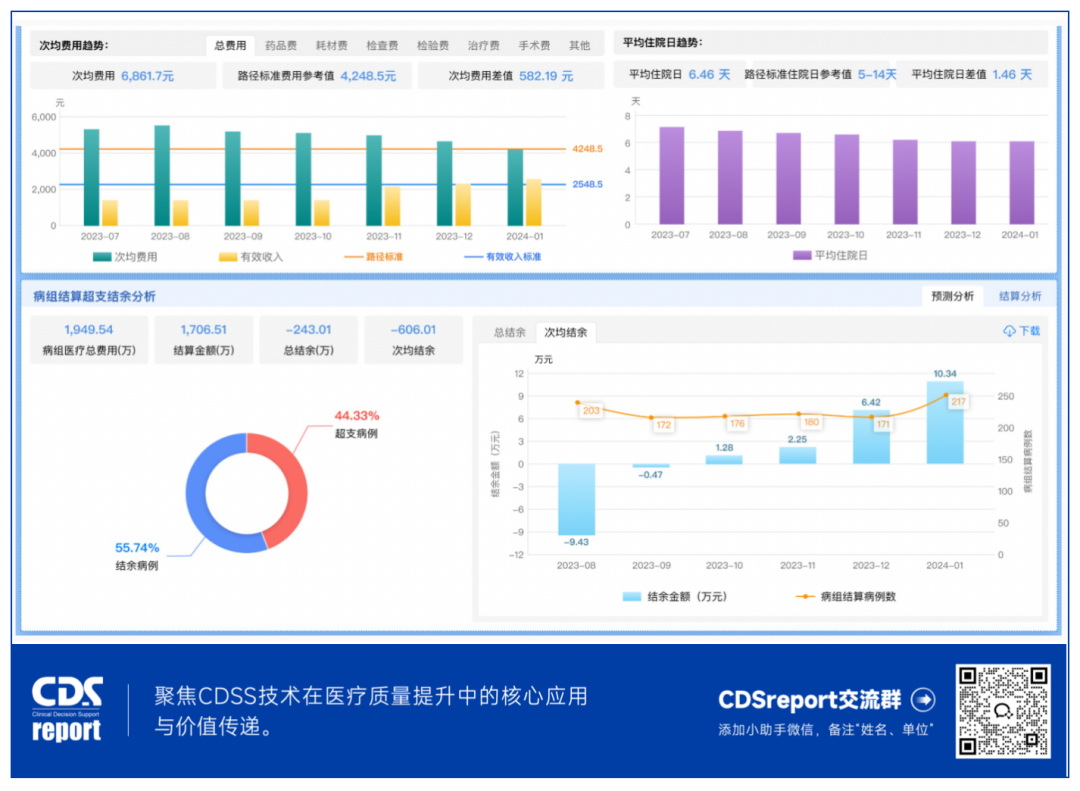The height and width of the screenshot is (791, 1080).
Task: Click the CDSreport交流群 heading
Action: coord(809,700)
